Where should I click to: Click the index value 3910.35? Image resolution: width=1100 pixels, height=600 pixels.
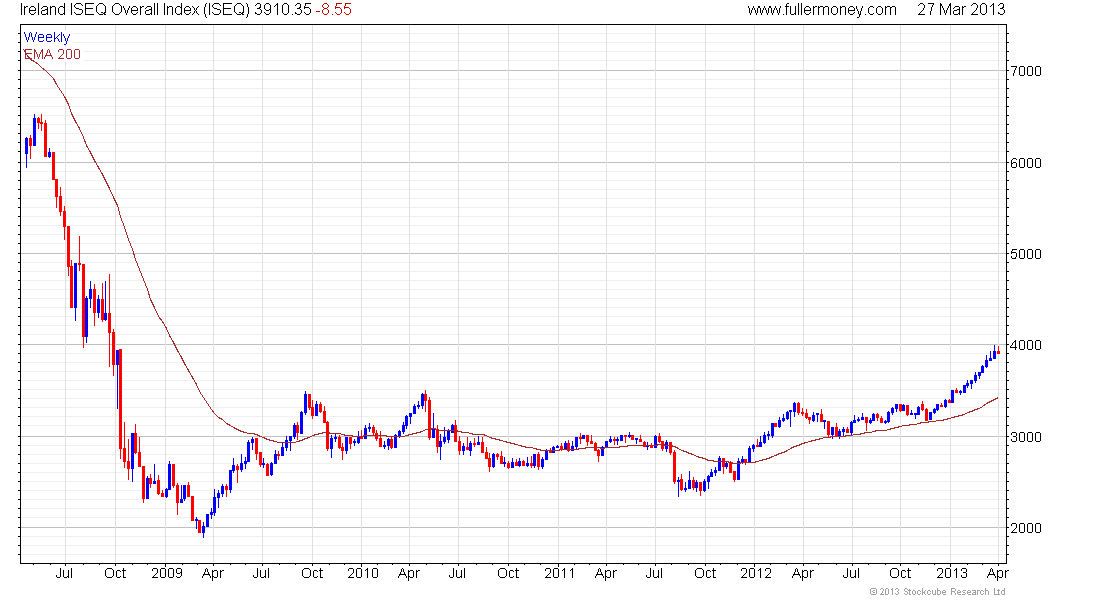pos(283,10)
